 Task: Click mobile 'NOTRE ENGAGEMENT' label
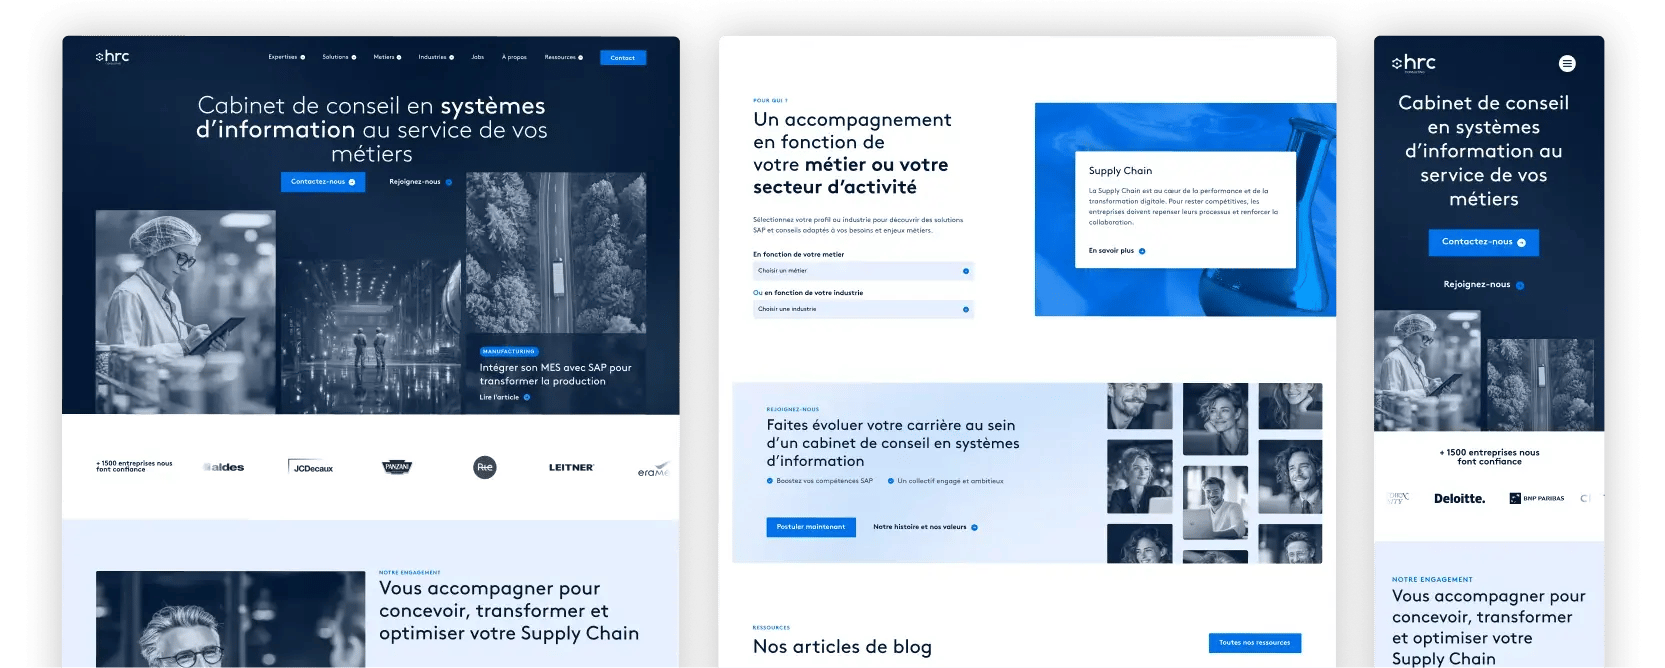click(x=1432, y=580)
